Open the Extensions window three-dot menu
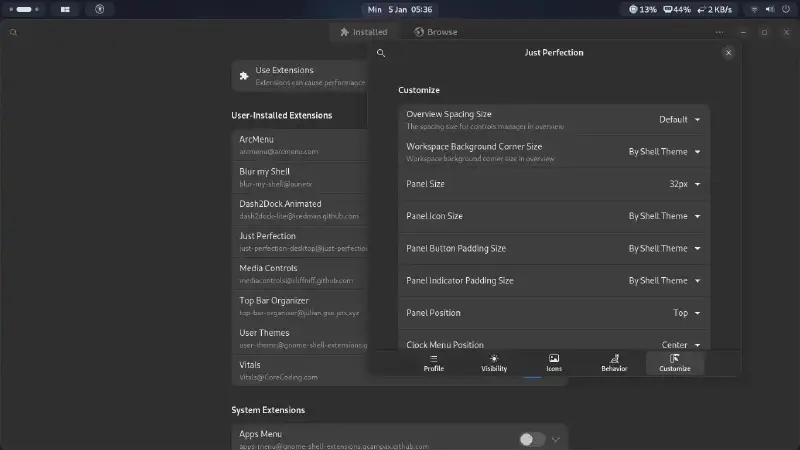Screen dimensions: 800x450 coord(719,32)
